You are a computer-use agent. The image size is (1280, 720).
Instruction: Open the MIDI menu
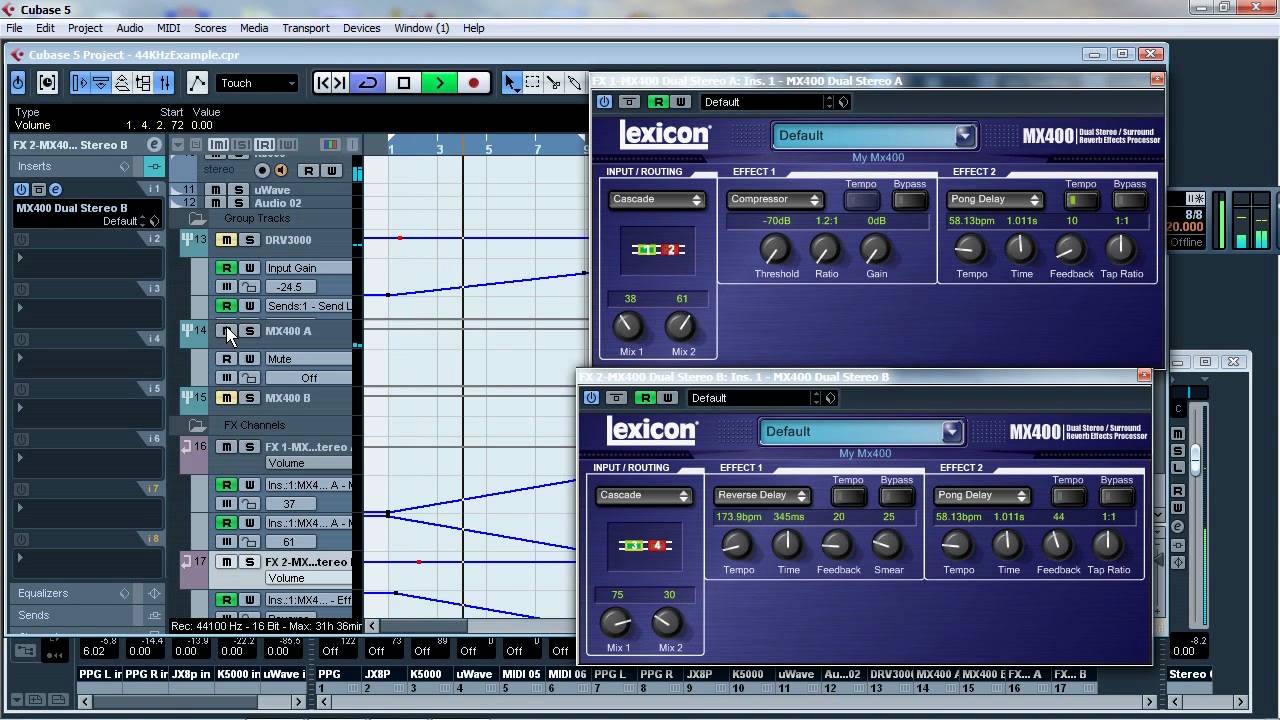168,28
